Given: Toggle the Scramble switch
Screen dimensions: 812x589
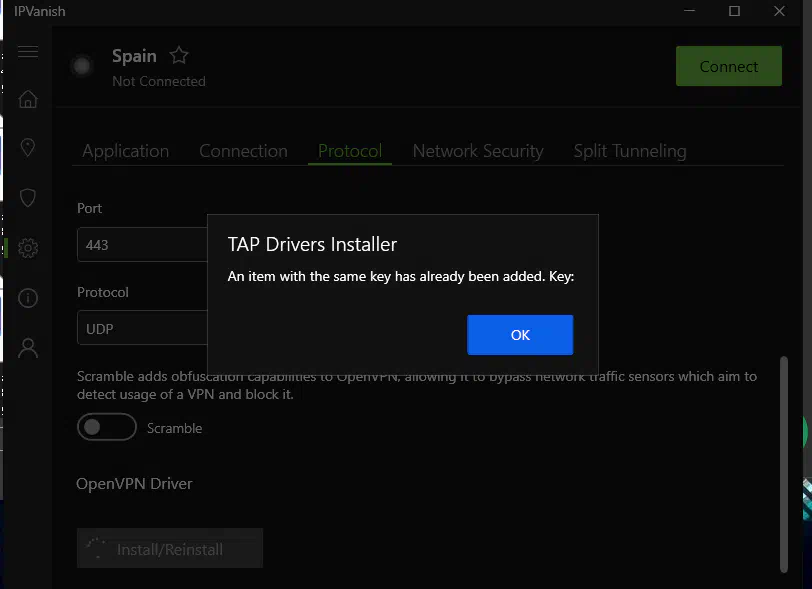Looking at the screenshot, I should point(107,427).
